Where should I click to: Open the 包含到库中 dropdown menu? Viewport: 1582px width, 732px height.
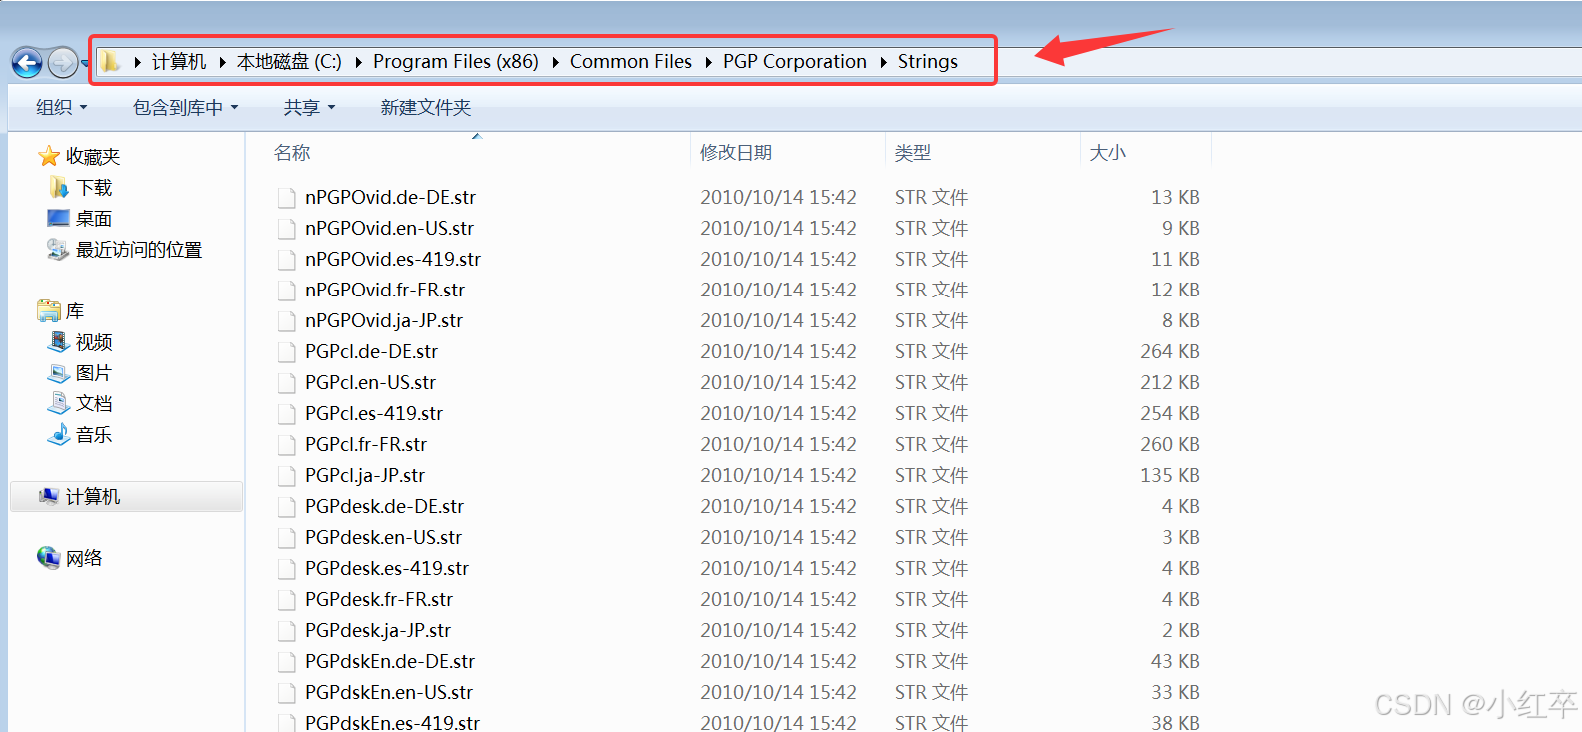click(186, 107)
